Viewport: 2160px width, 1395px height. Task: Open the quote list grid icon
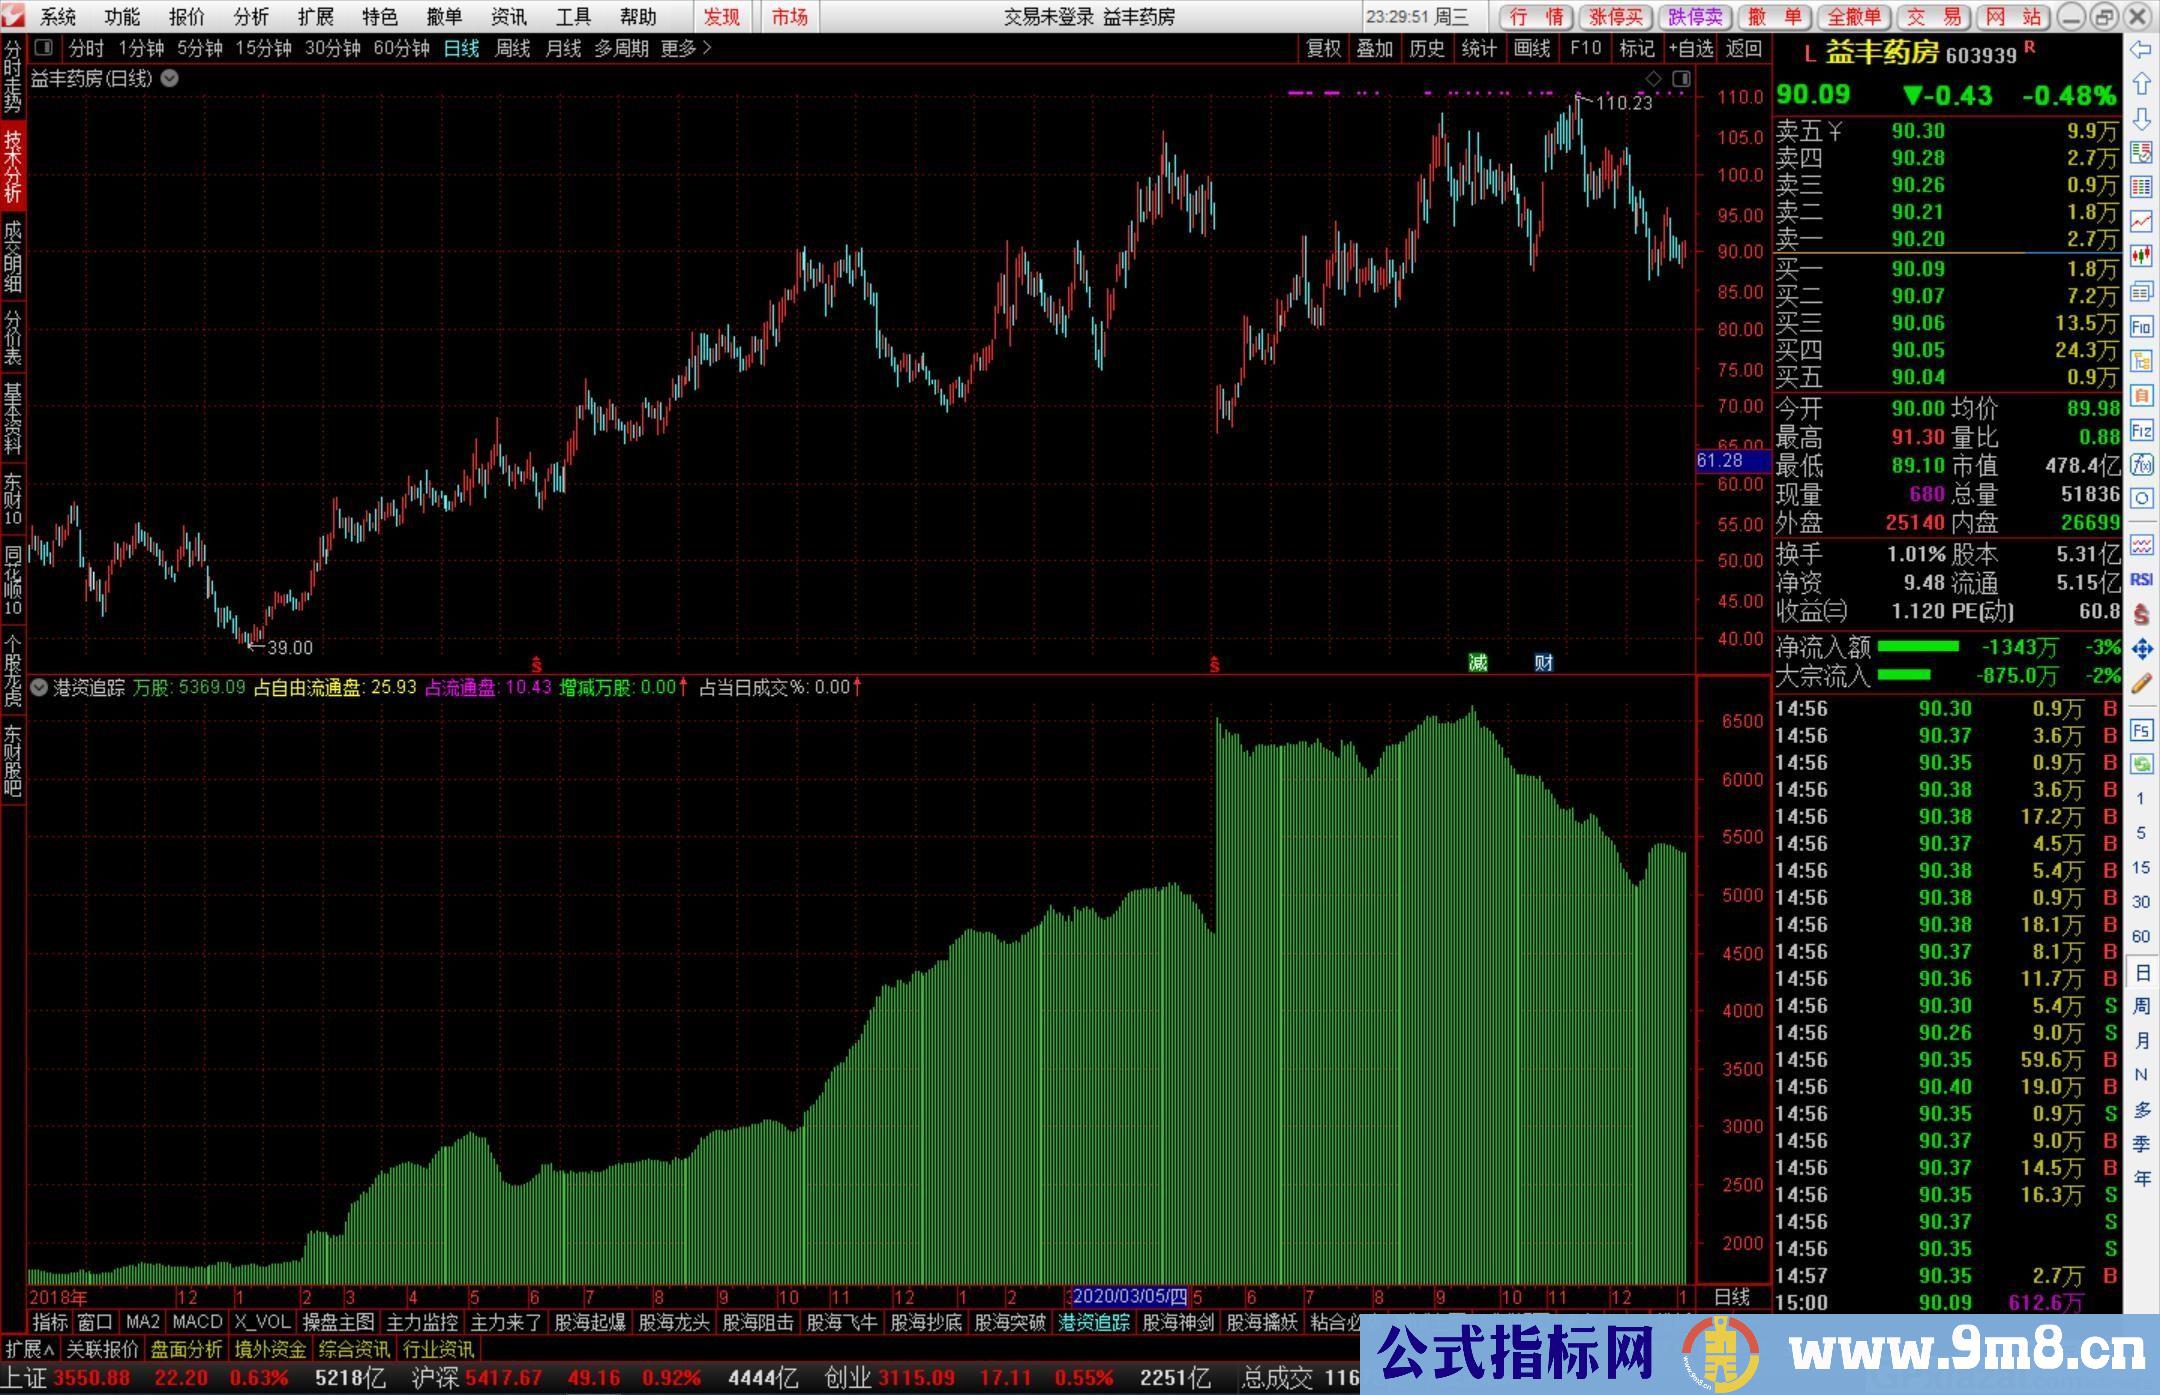click(2141, 187)
